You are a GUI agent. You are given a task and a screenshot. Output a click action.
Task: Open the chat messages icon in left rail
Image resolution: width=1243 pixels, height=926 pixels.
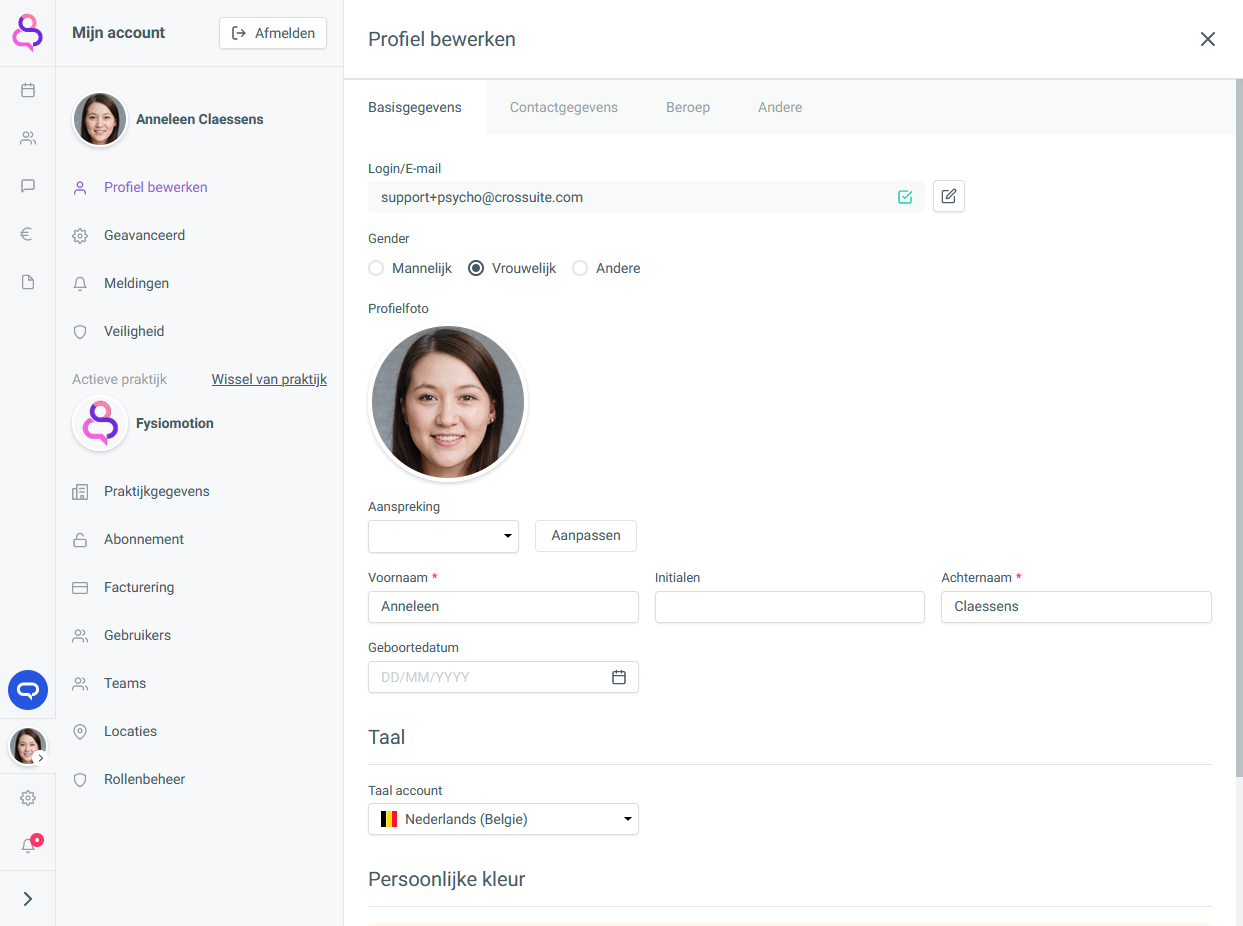28,186
